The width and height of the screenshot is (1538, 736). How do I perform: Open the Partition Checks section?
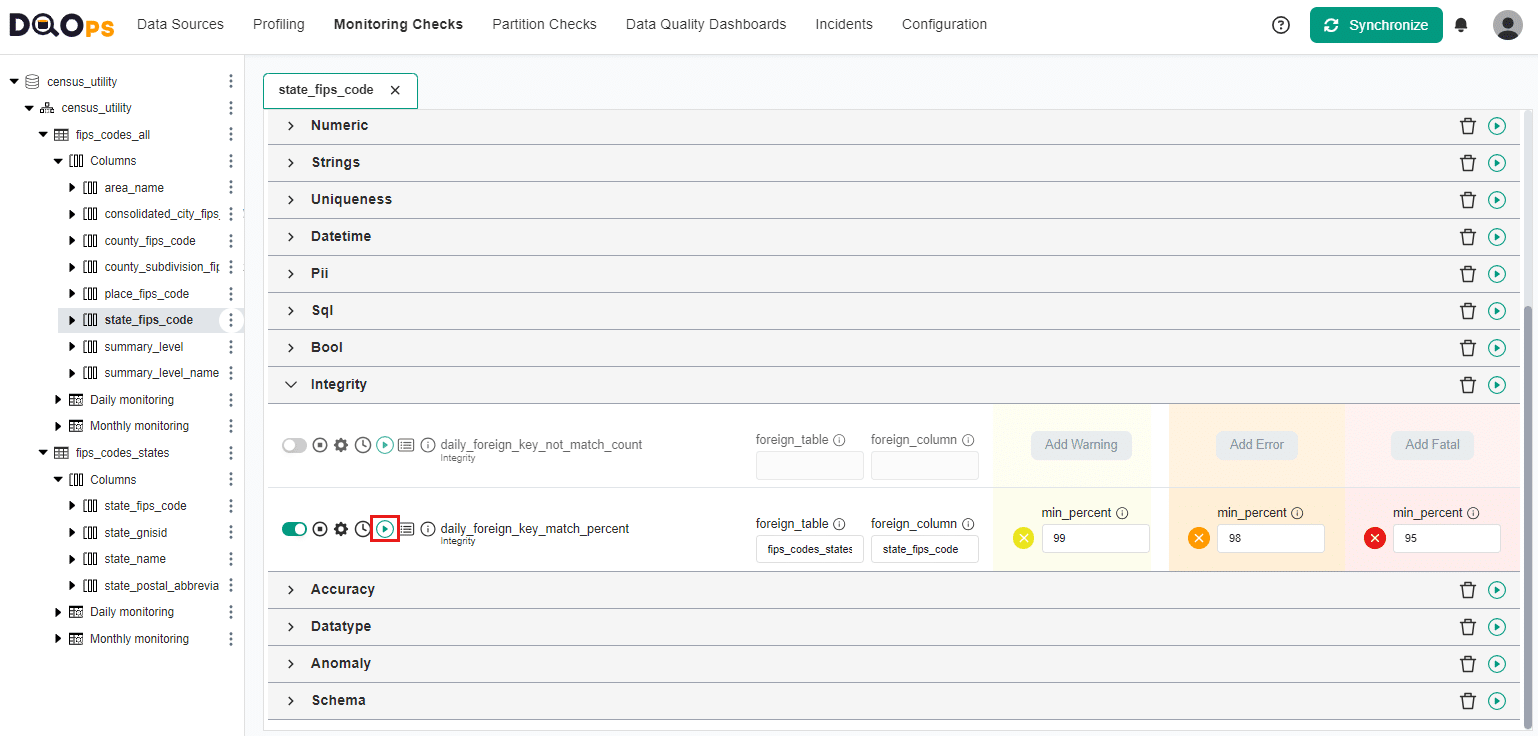(x=544, y=24)
